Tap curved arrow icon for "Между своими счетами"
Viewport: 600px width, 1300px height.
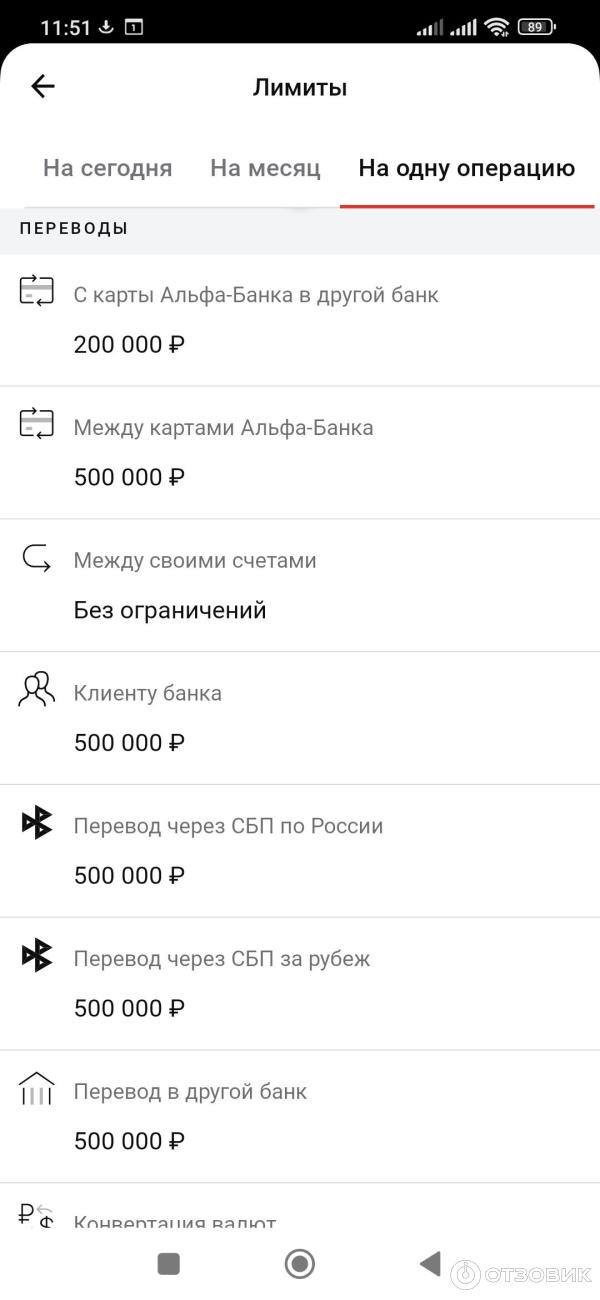34,560
